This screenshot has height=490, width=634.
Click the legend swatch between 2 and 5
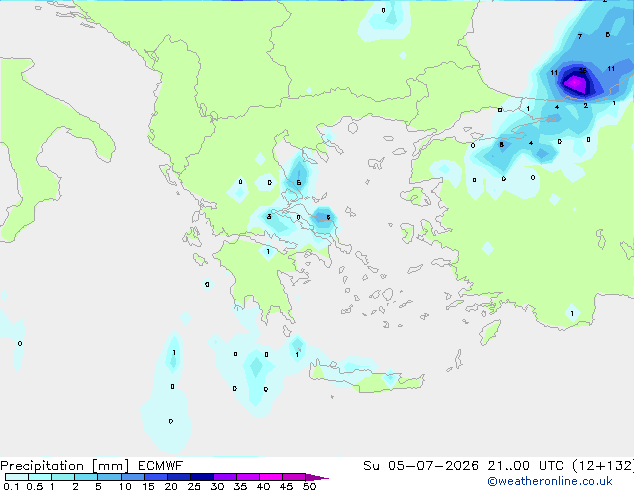86,477
